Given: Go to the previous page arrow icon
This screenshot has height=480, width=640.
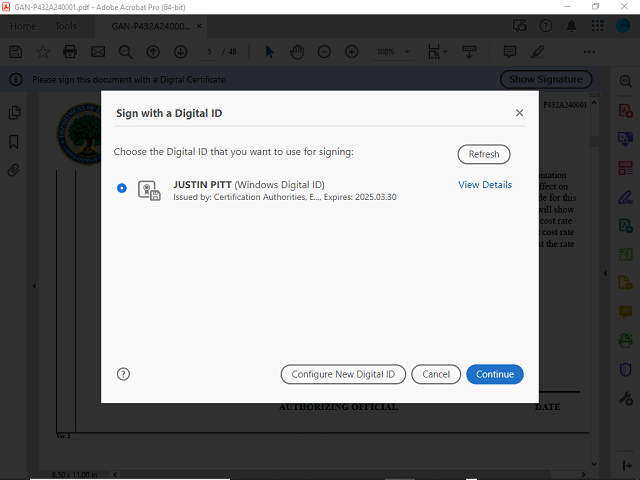Looking at the screenshot, I should (153, 52).
